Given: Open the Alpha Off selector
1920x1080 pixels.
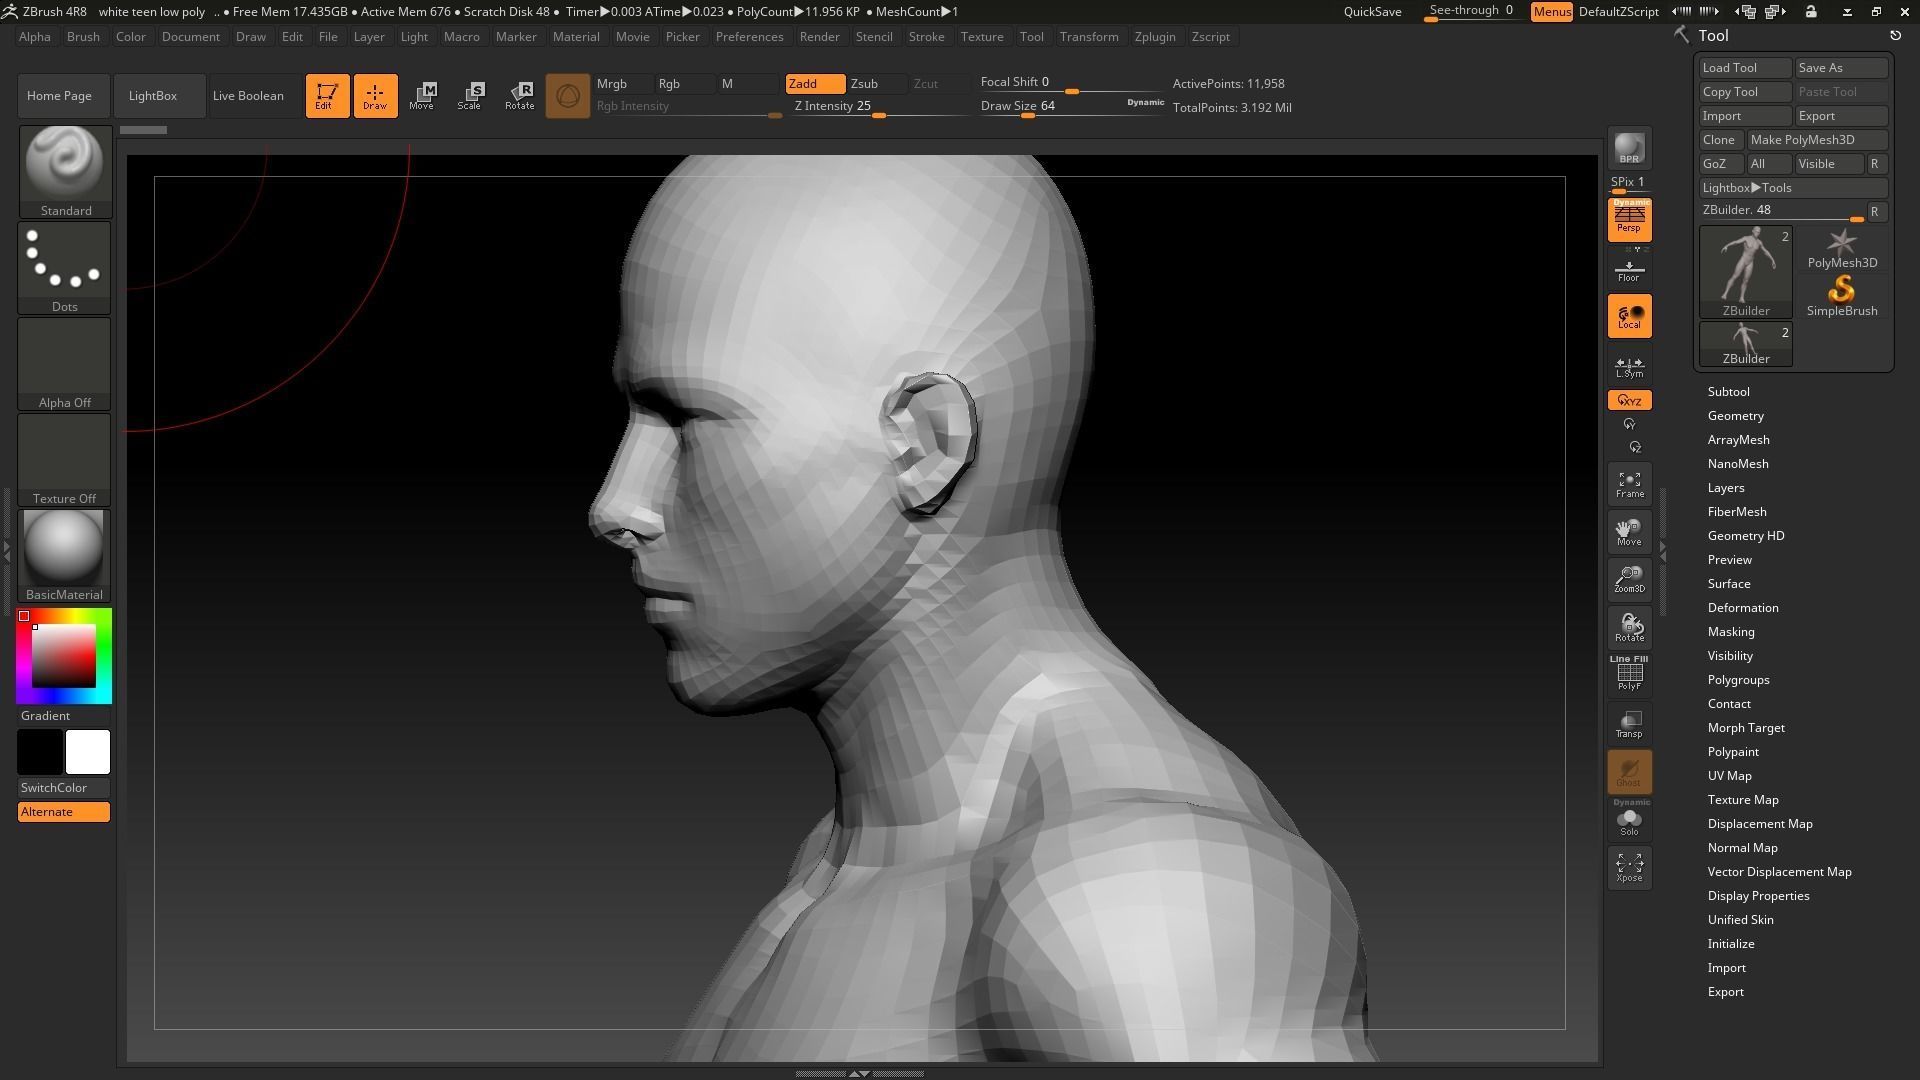Looking at the screenshot, I should [x=65, y=364].
